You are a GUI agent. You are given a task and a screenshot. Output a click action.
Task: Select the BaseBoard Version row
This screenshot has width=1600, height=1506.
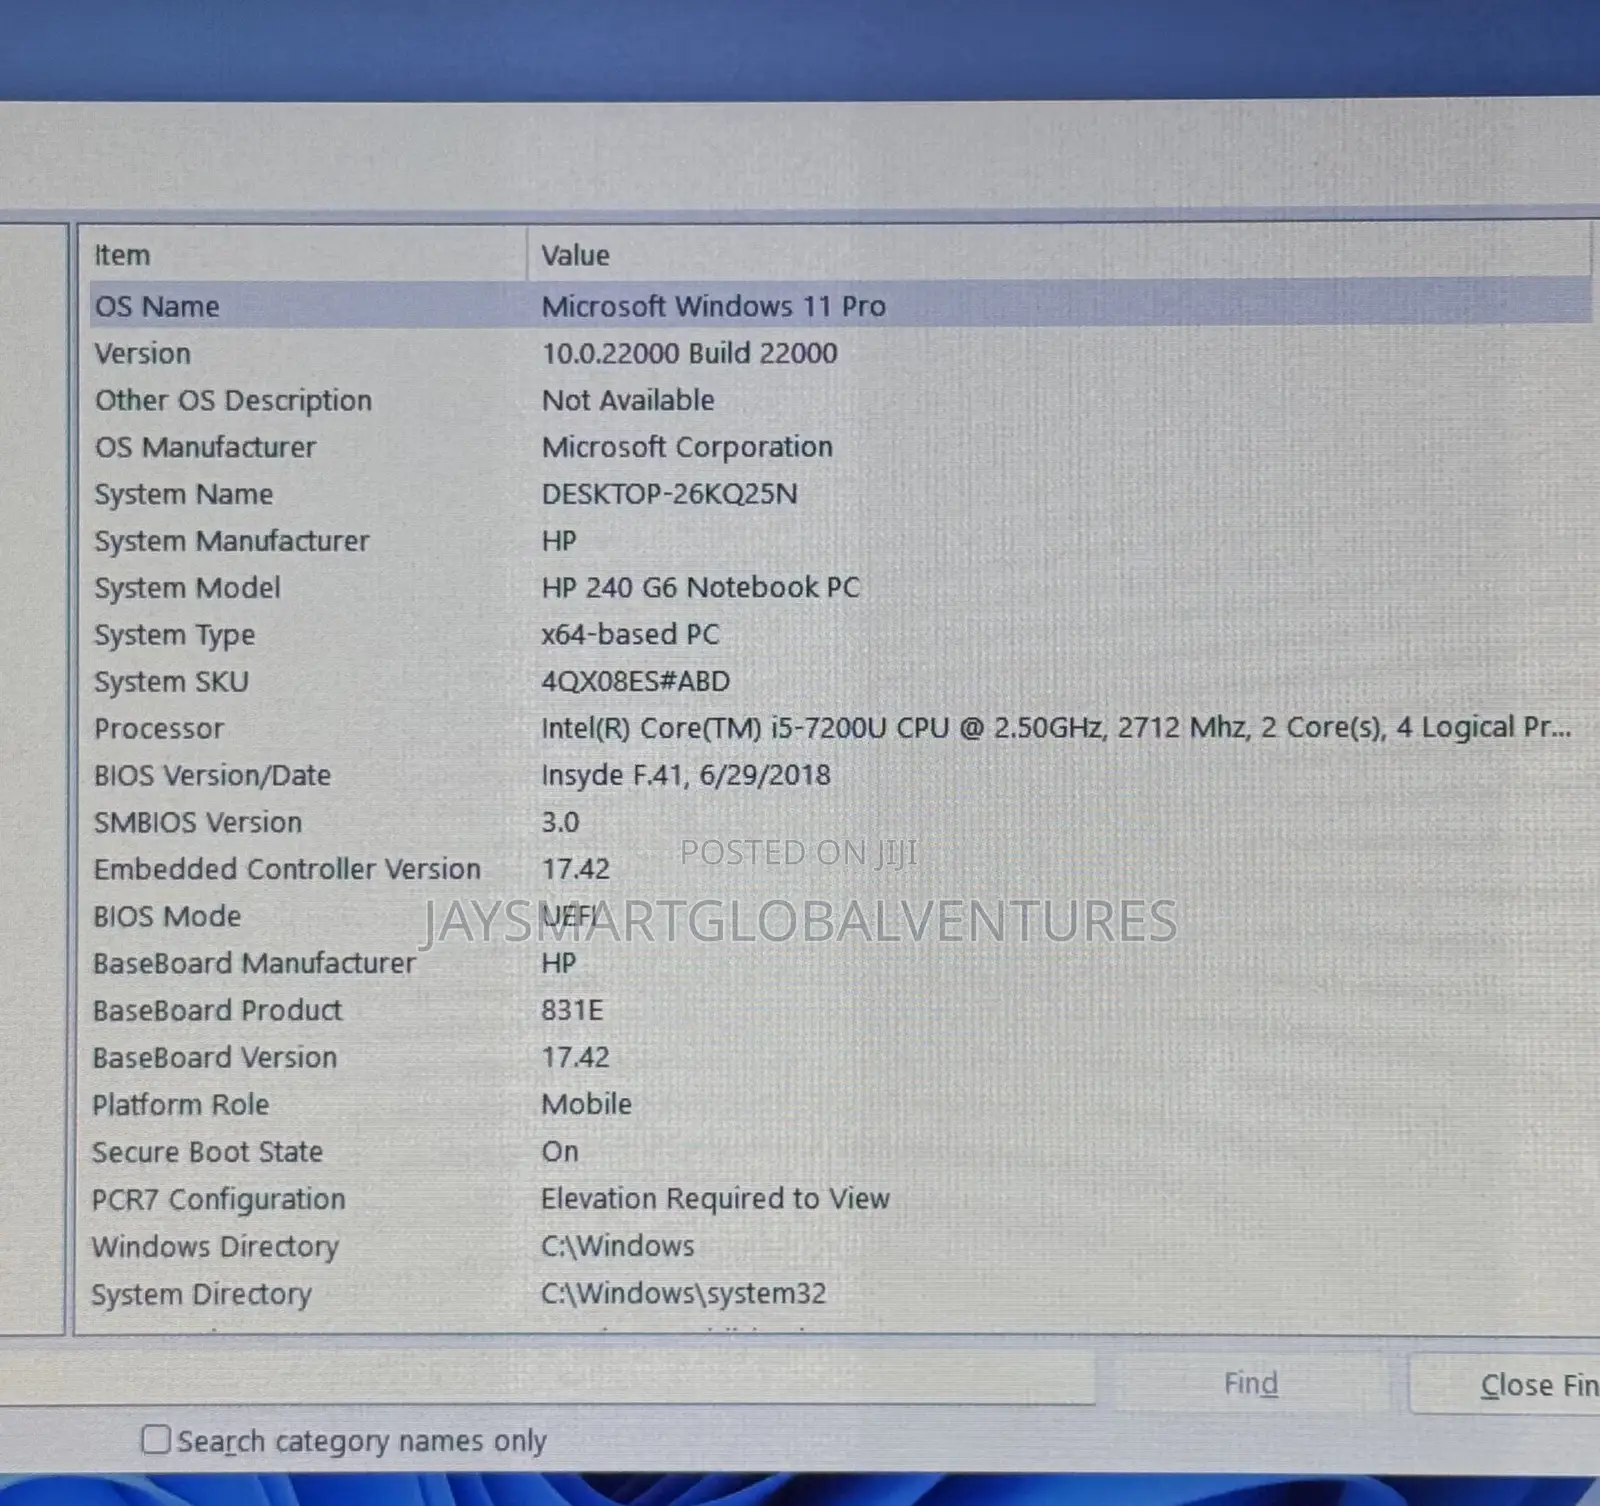[840, 1057]
